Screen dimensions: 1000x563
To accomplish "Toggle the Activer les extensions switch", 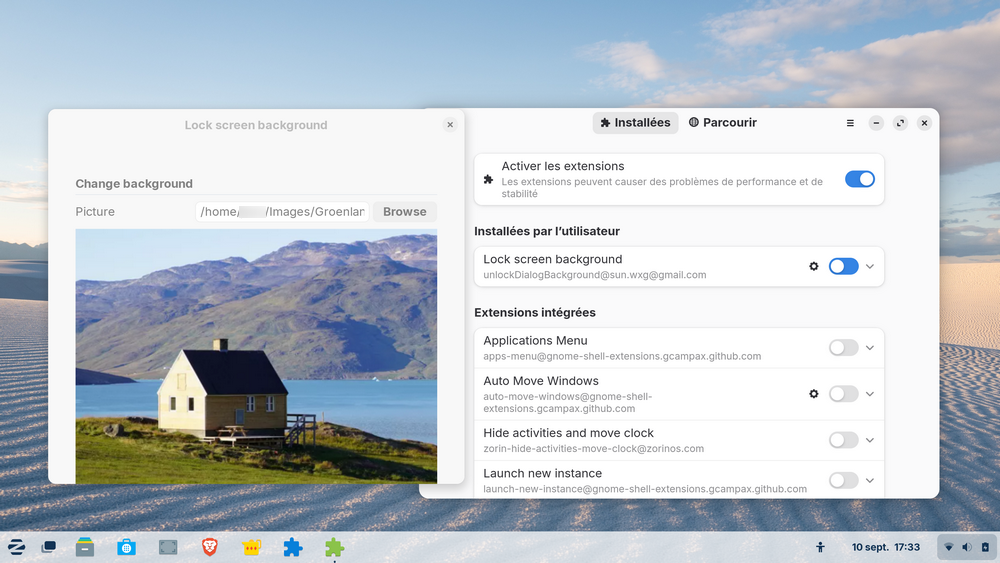I will (859, 179).
